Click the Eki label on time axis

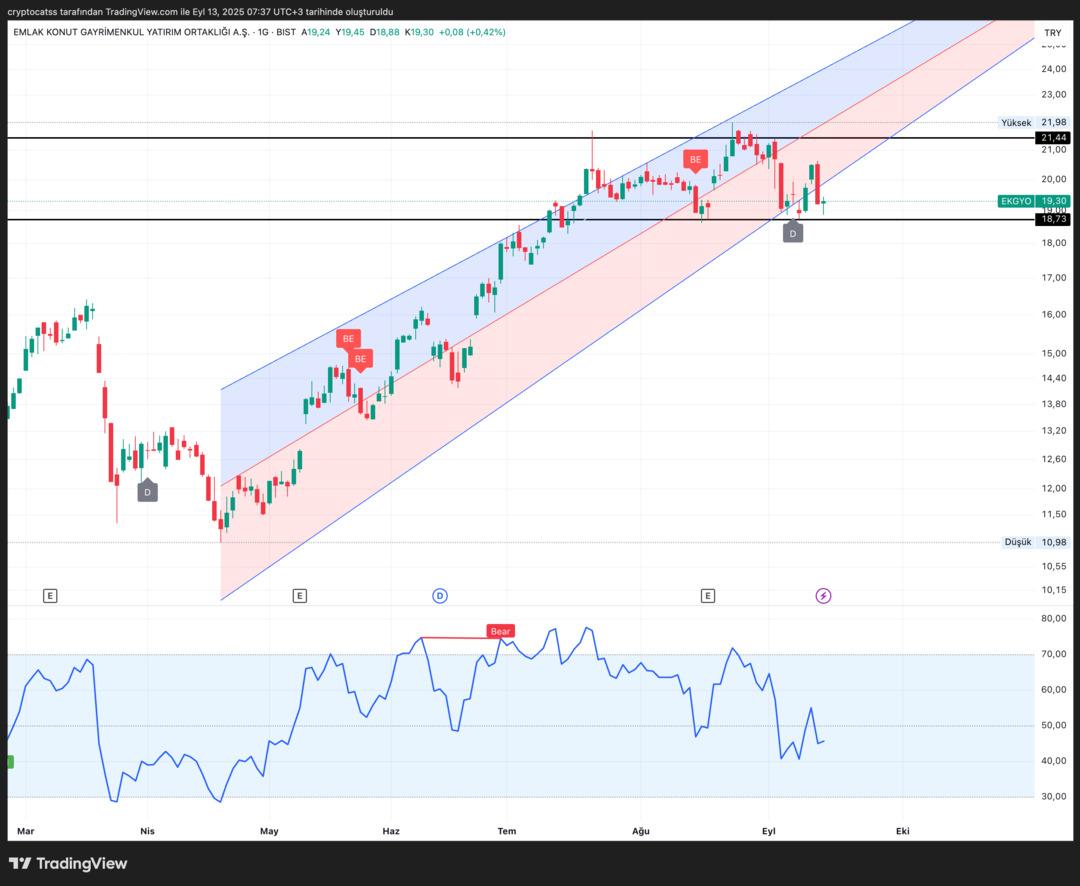point(902,831)
